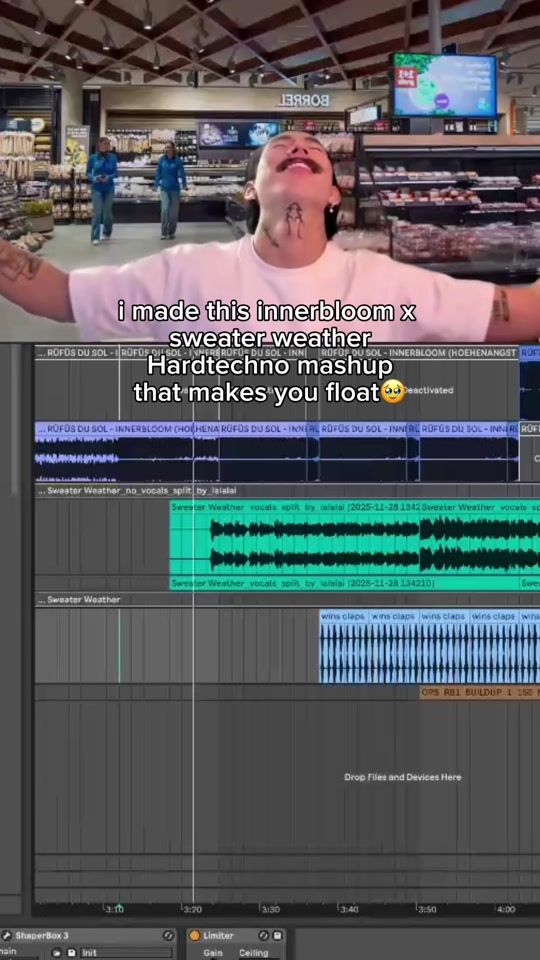The image size is (540, 960).
Task: Click the 'Drop Files and Devices Here' area
Action: tap(403, 777)
